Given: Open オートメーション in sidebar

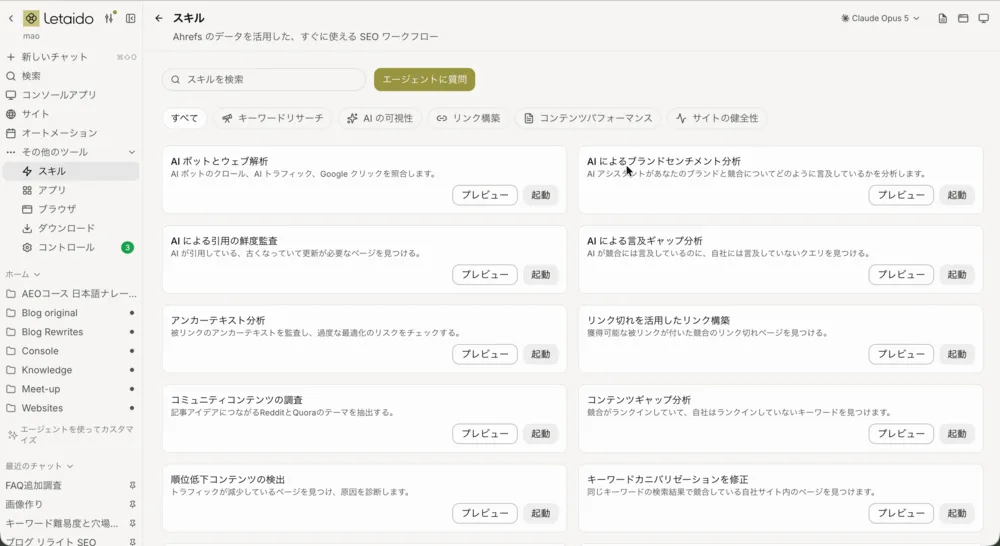Looking at the screenshot, I should tap(71, 133).
